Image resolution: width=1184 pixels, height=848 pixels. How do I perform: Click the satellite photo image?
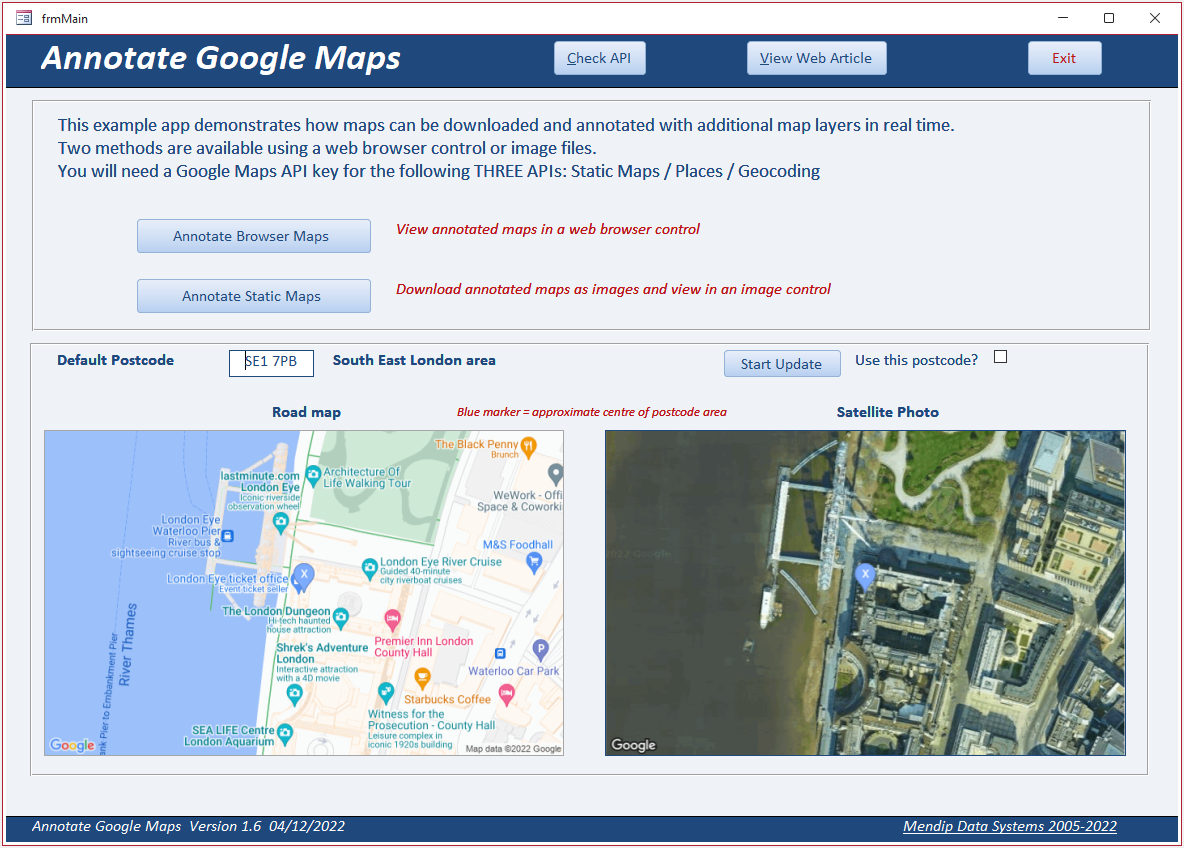click(865, 593)
